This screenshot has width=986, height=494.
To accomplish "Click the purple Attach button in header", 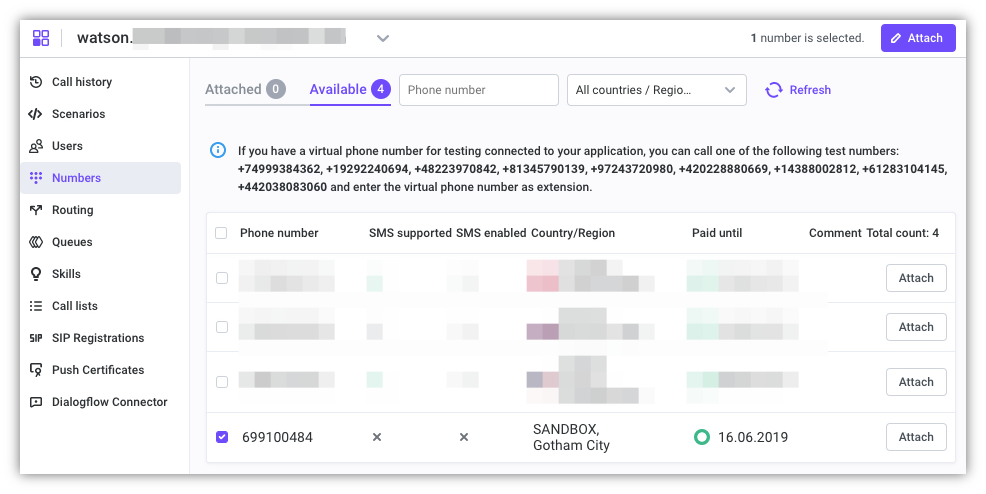I will coord(917,38).
